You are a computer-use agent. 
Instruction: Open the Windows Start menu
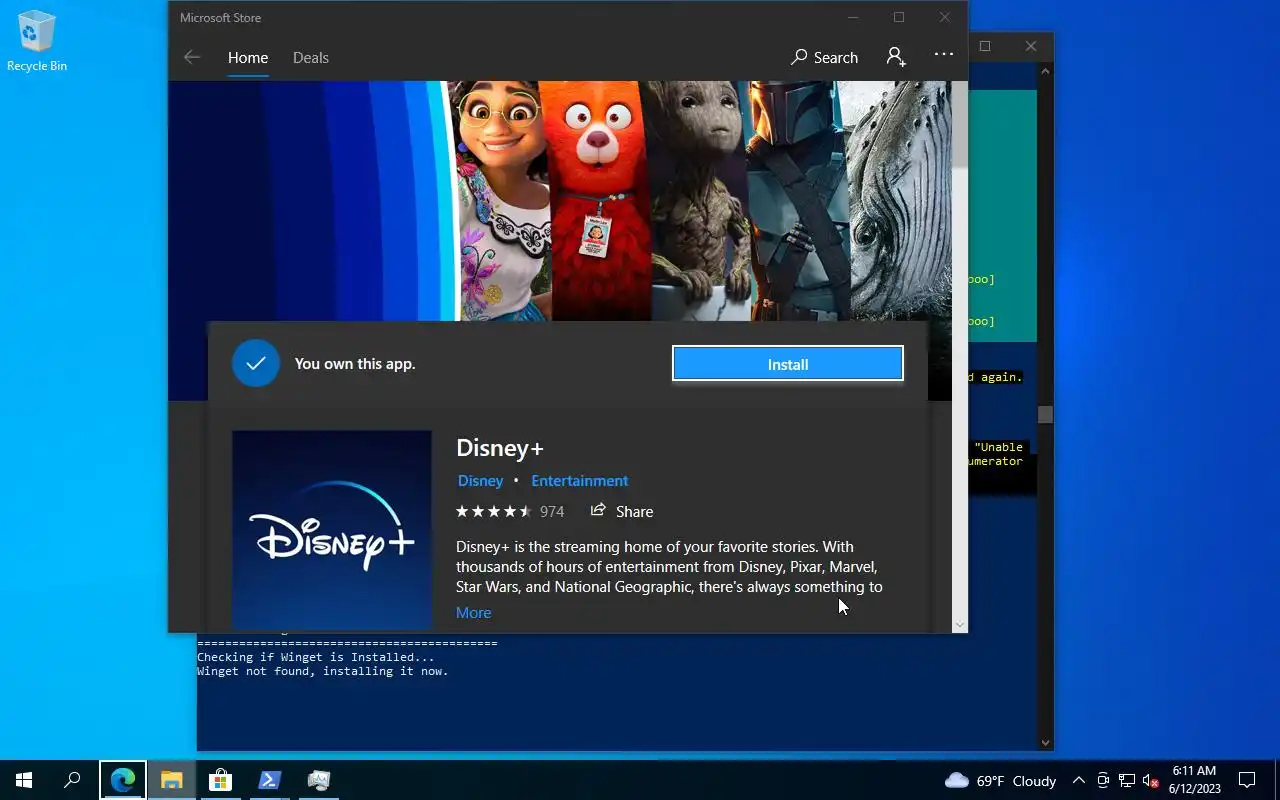pos(24,780)
